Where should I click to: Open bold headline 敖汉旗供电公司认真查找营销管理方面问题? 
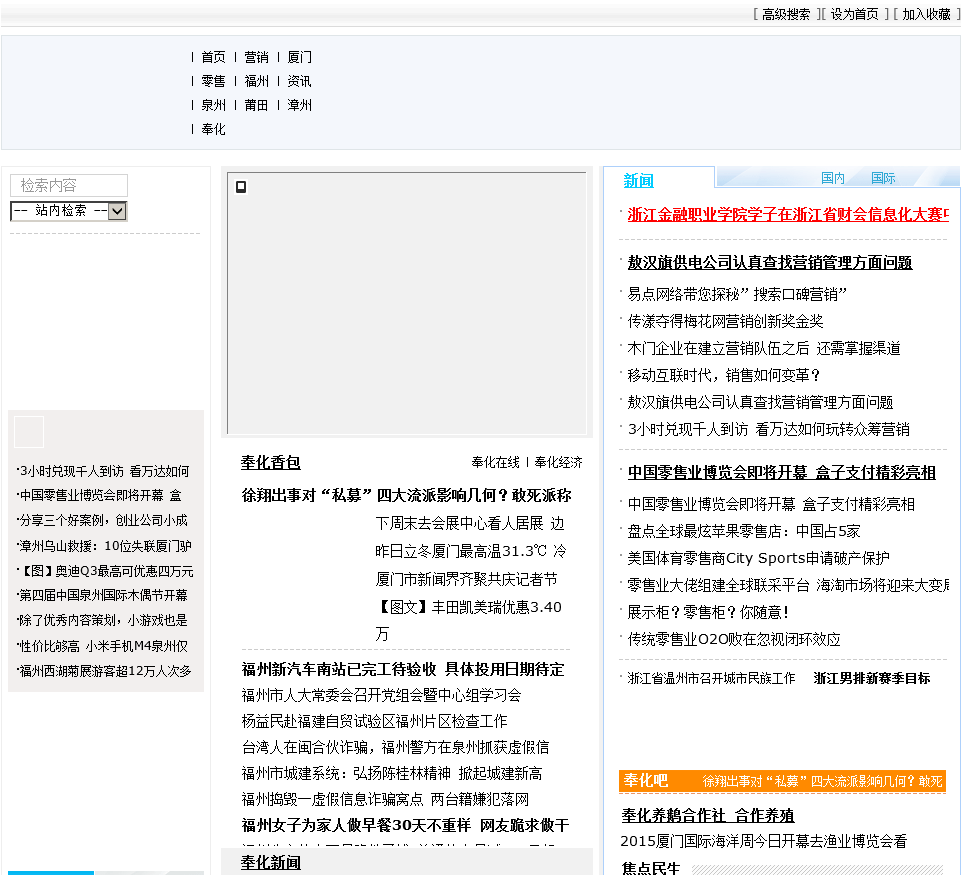[x=769, y=263]
